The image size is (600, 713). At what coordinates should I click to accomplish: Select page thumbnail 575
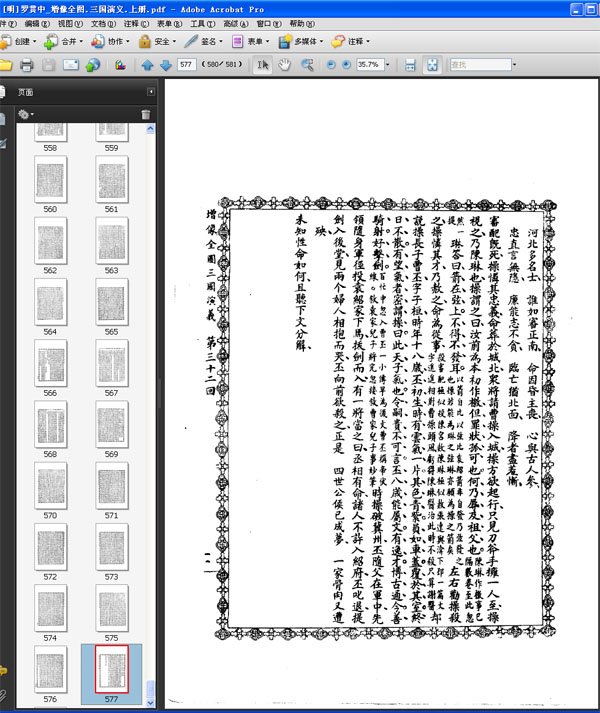click(x=111, y=608)
